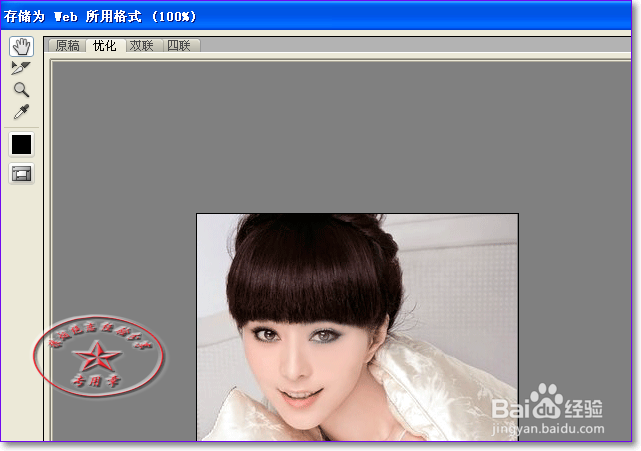Switch to the 原稿 tab

[x=67, y=45]
